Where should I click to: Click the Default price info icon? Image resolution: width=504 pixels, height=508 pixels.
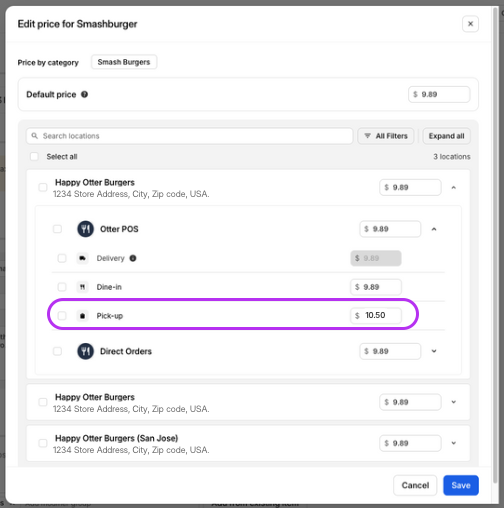pos(84,94)
